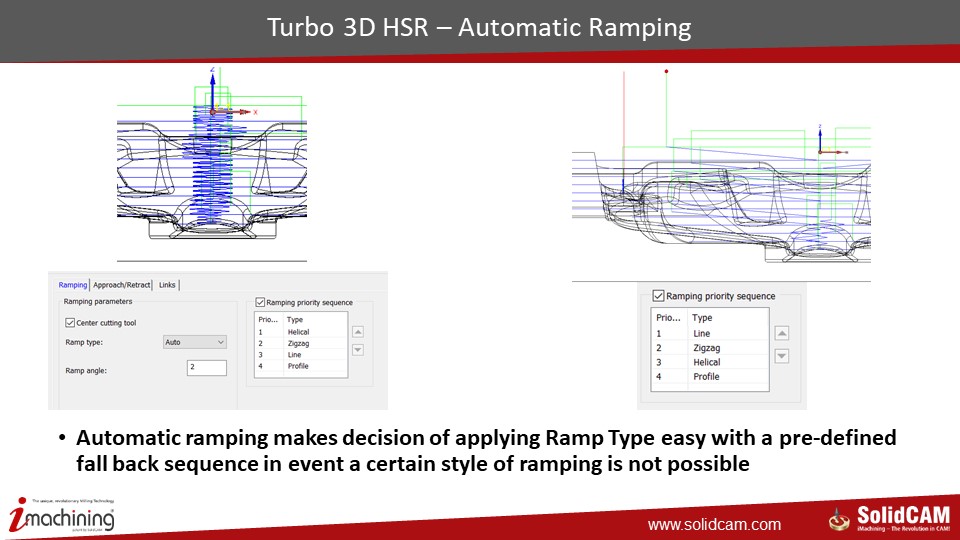Click the iMachining logo
This screenshot has height=540, width=960.
point(62,516)
